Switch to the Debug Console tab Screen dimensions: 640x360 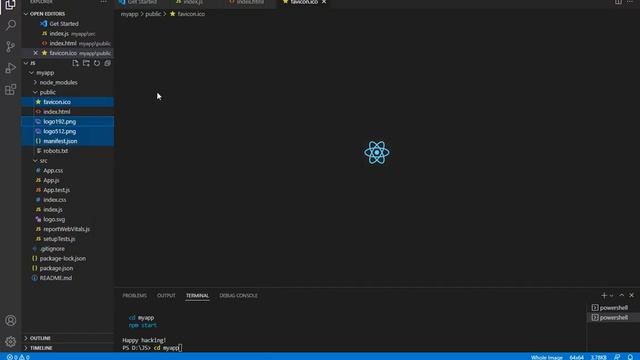238,296
